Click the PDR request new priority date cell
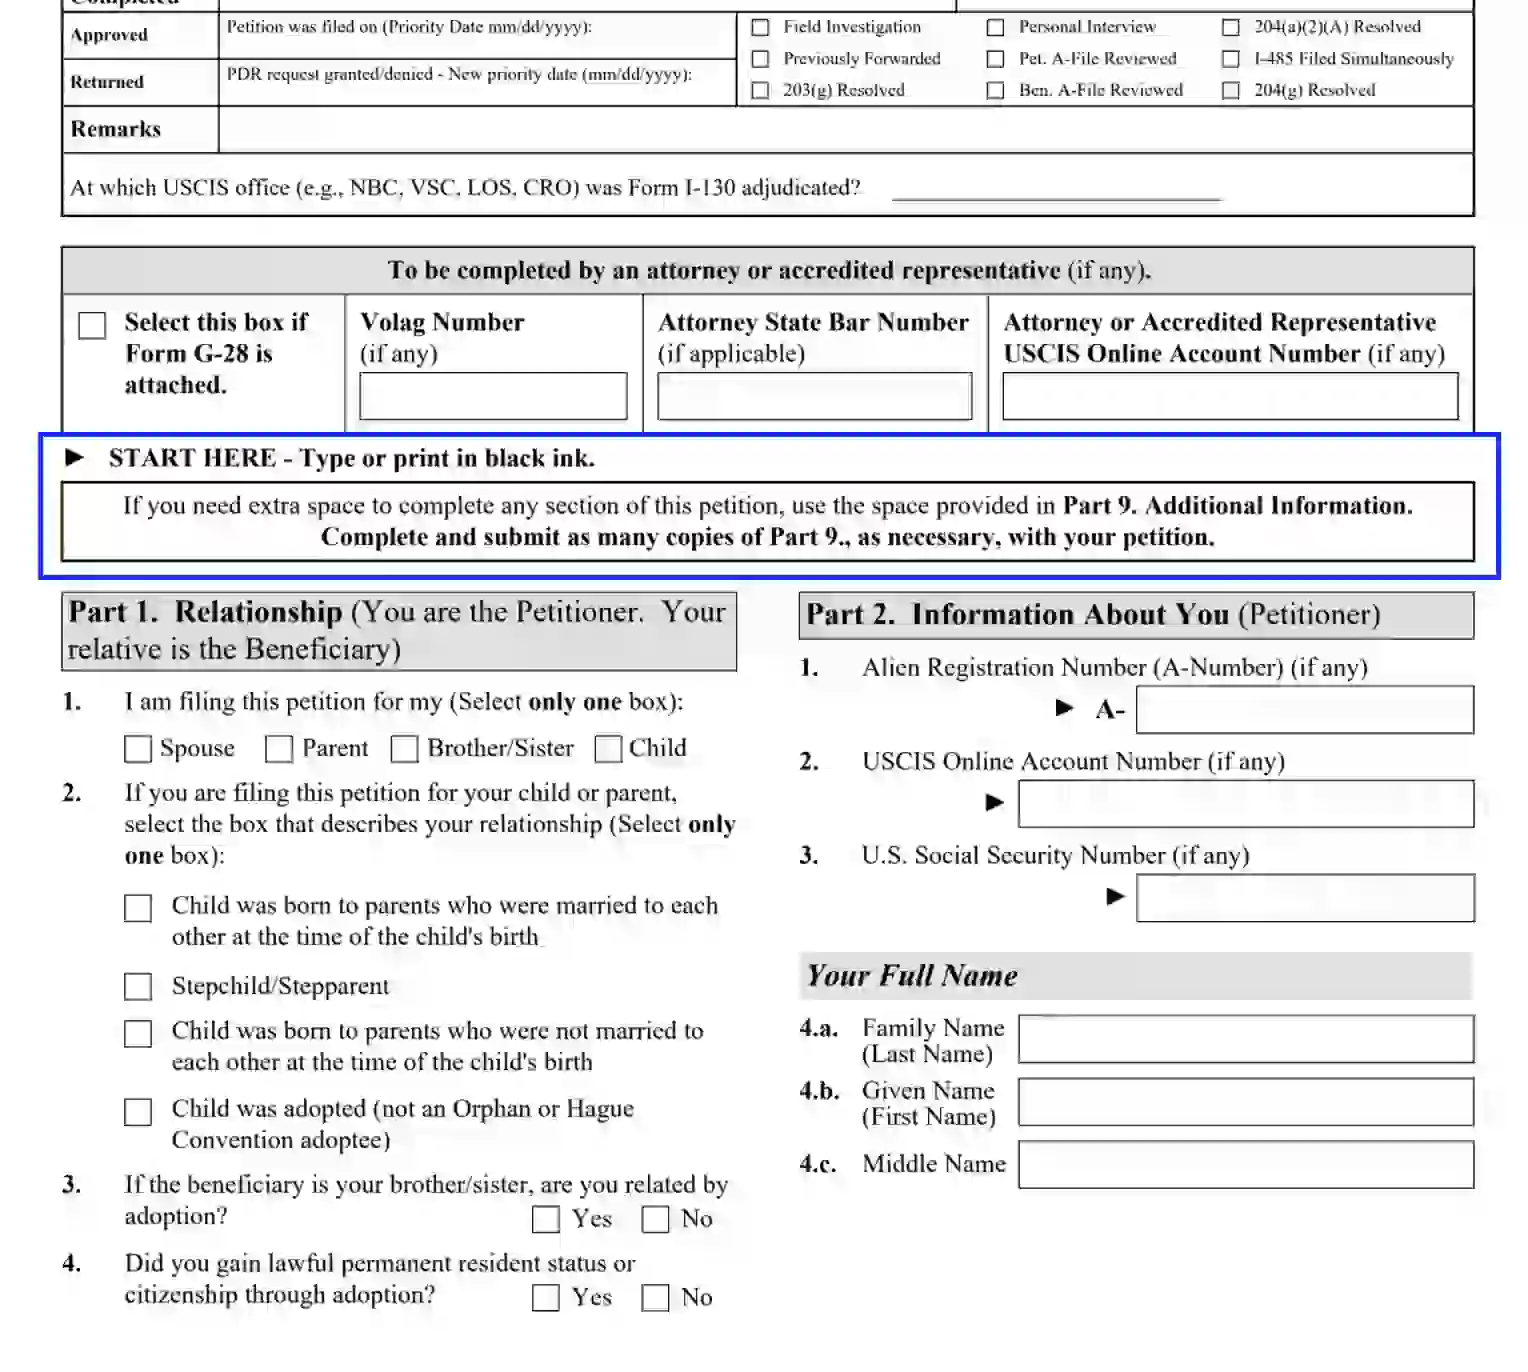The width and height of the screenshot is (1528, 1372). (x=478, y=83)
